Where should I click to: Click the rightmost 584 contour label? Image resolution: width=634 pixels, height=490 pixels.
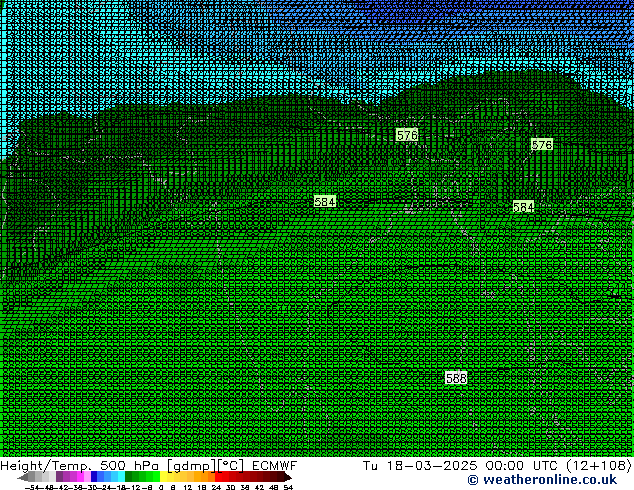(523, 207)
